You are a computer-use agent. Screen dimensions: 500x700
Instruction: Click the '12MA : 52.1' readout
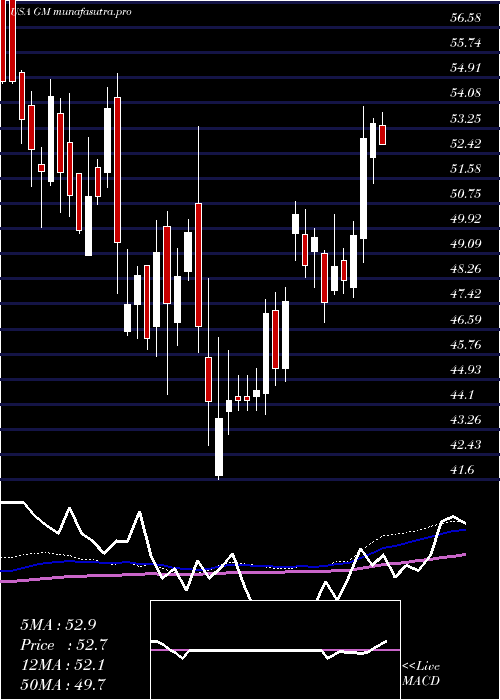pos(62,665)
